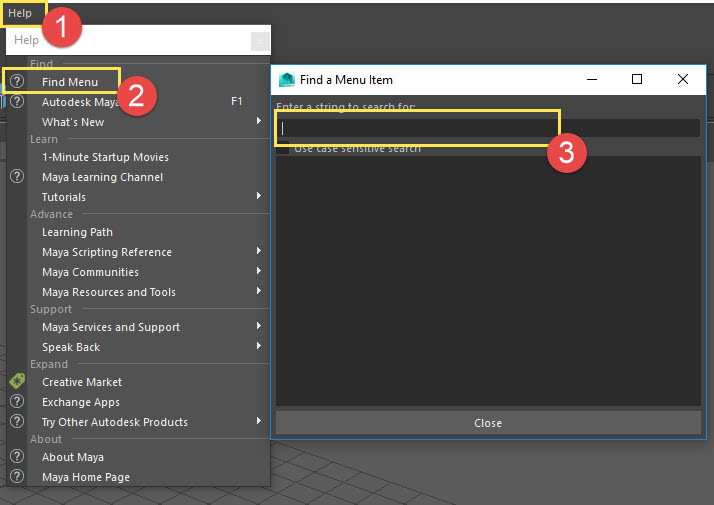This screenshot has height=505, width=714.
Task: Click question icon beside About Maya
Action: 17,456
